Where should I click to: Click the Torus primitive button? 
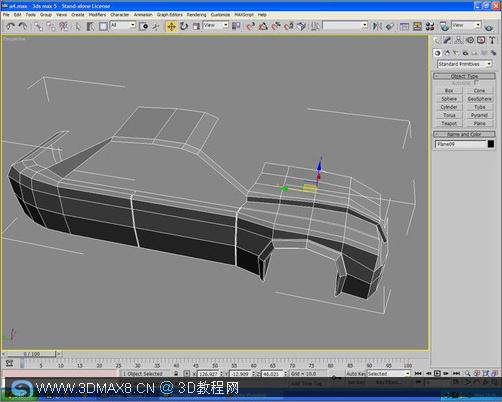(449, 115)
